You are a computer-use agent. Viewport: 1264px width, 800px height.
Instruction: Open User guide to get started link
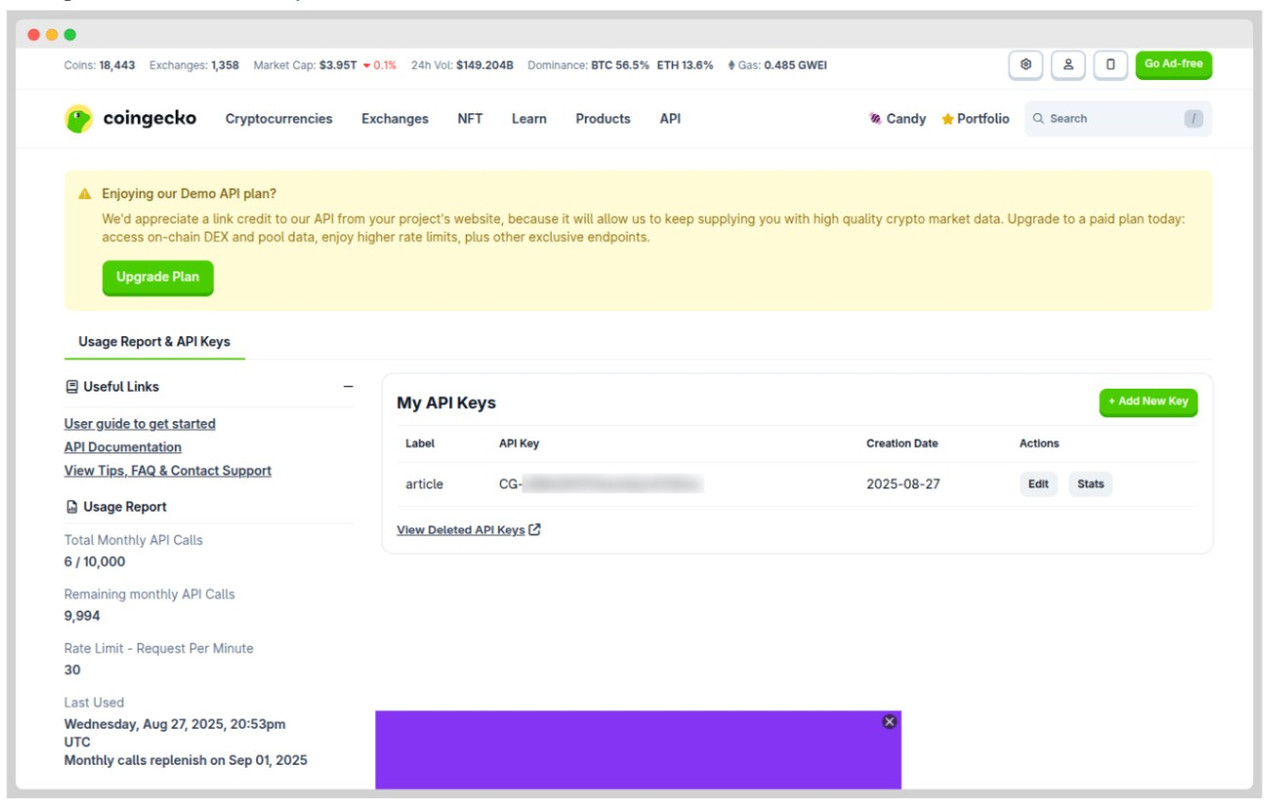[x=140, y=424]
